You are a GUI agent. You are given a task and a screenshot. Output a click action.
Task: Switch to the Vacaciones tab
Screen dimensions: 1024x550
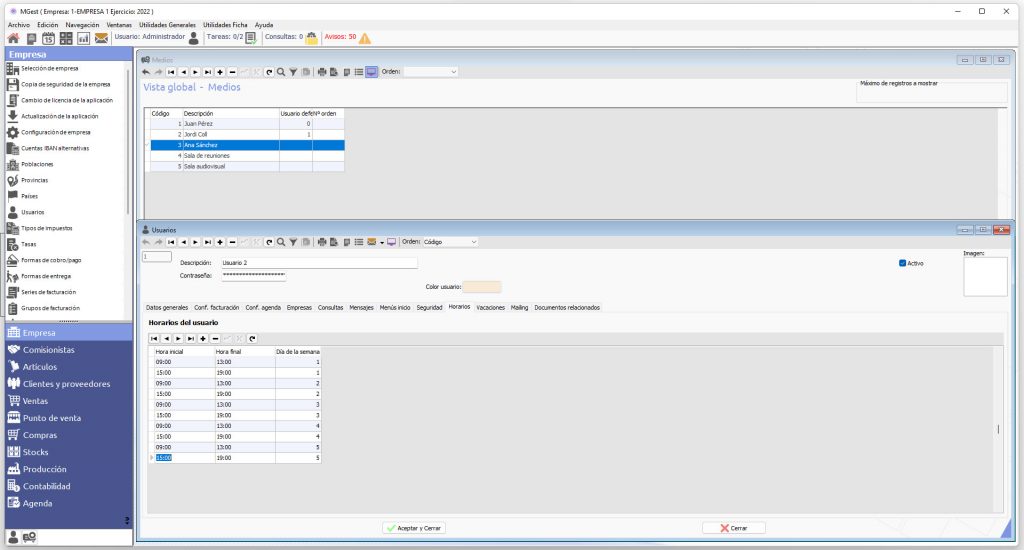pyautogui.click(x=490, y=308)
